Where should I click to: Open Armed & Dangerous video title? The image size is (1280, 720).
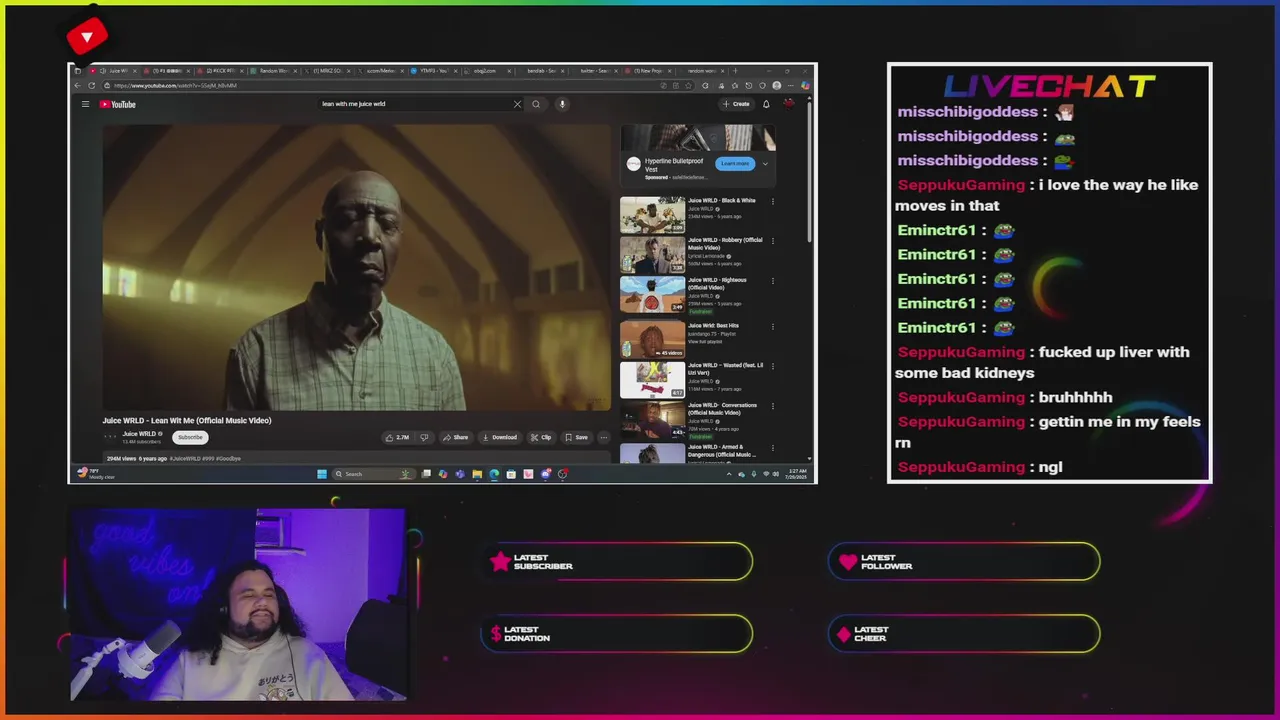(x=721, y=451)
